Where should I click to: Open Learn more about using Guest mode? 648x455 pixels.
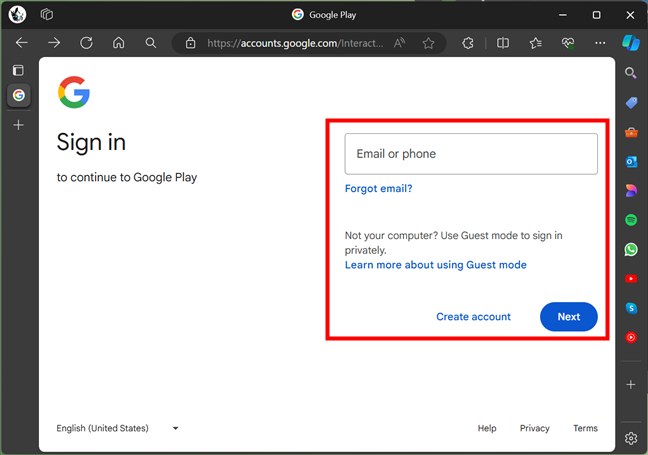(436, 265)
